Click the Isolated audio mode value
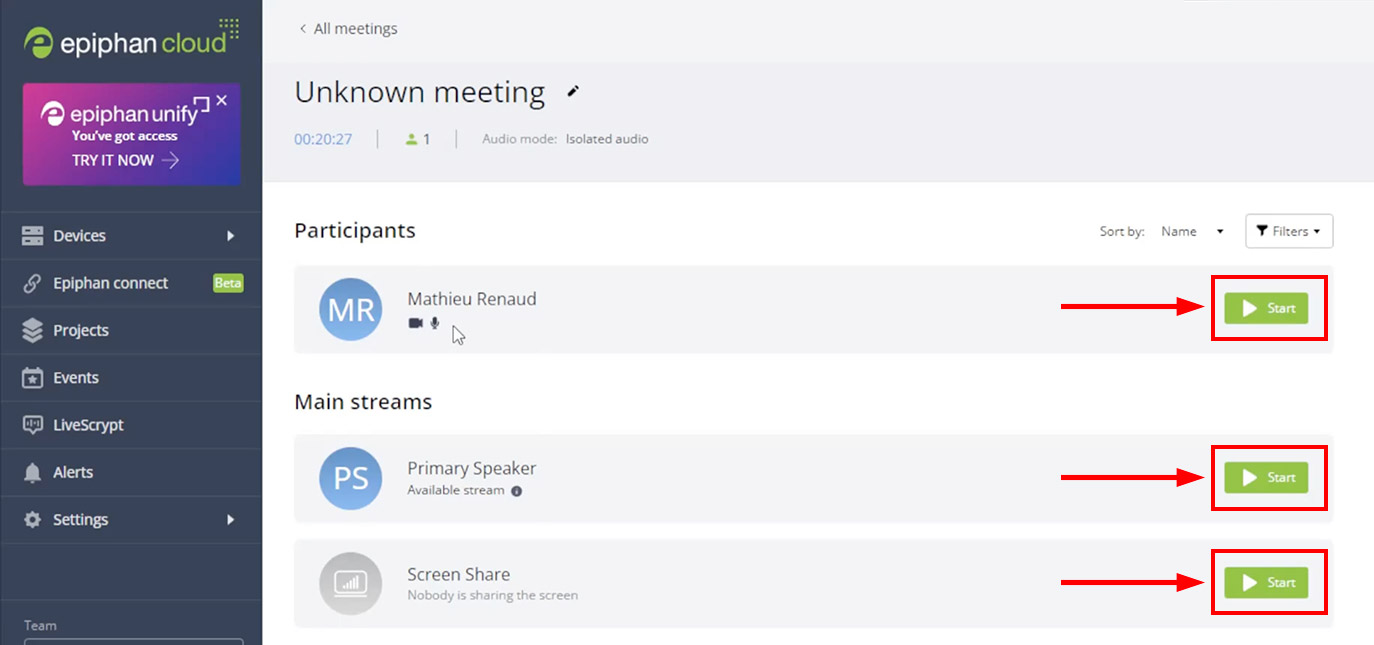 pyautogui.click(x=607, y=139)
